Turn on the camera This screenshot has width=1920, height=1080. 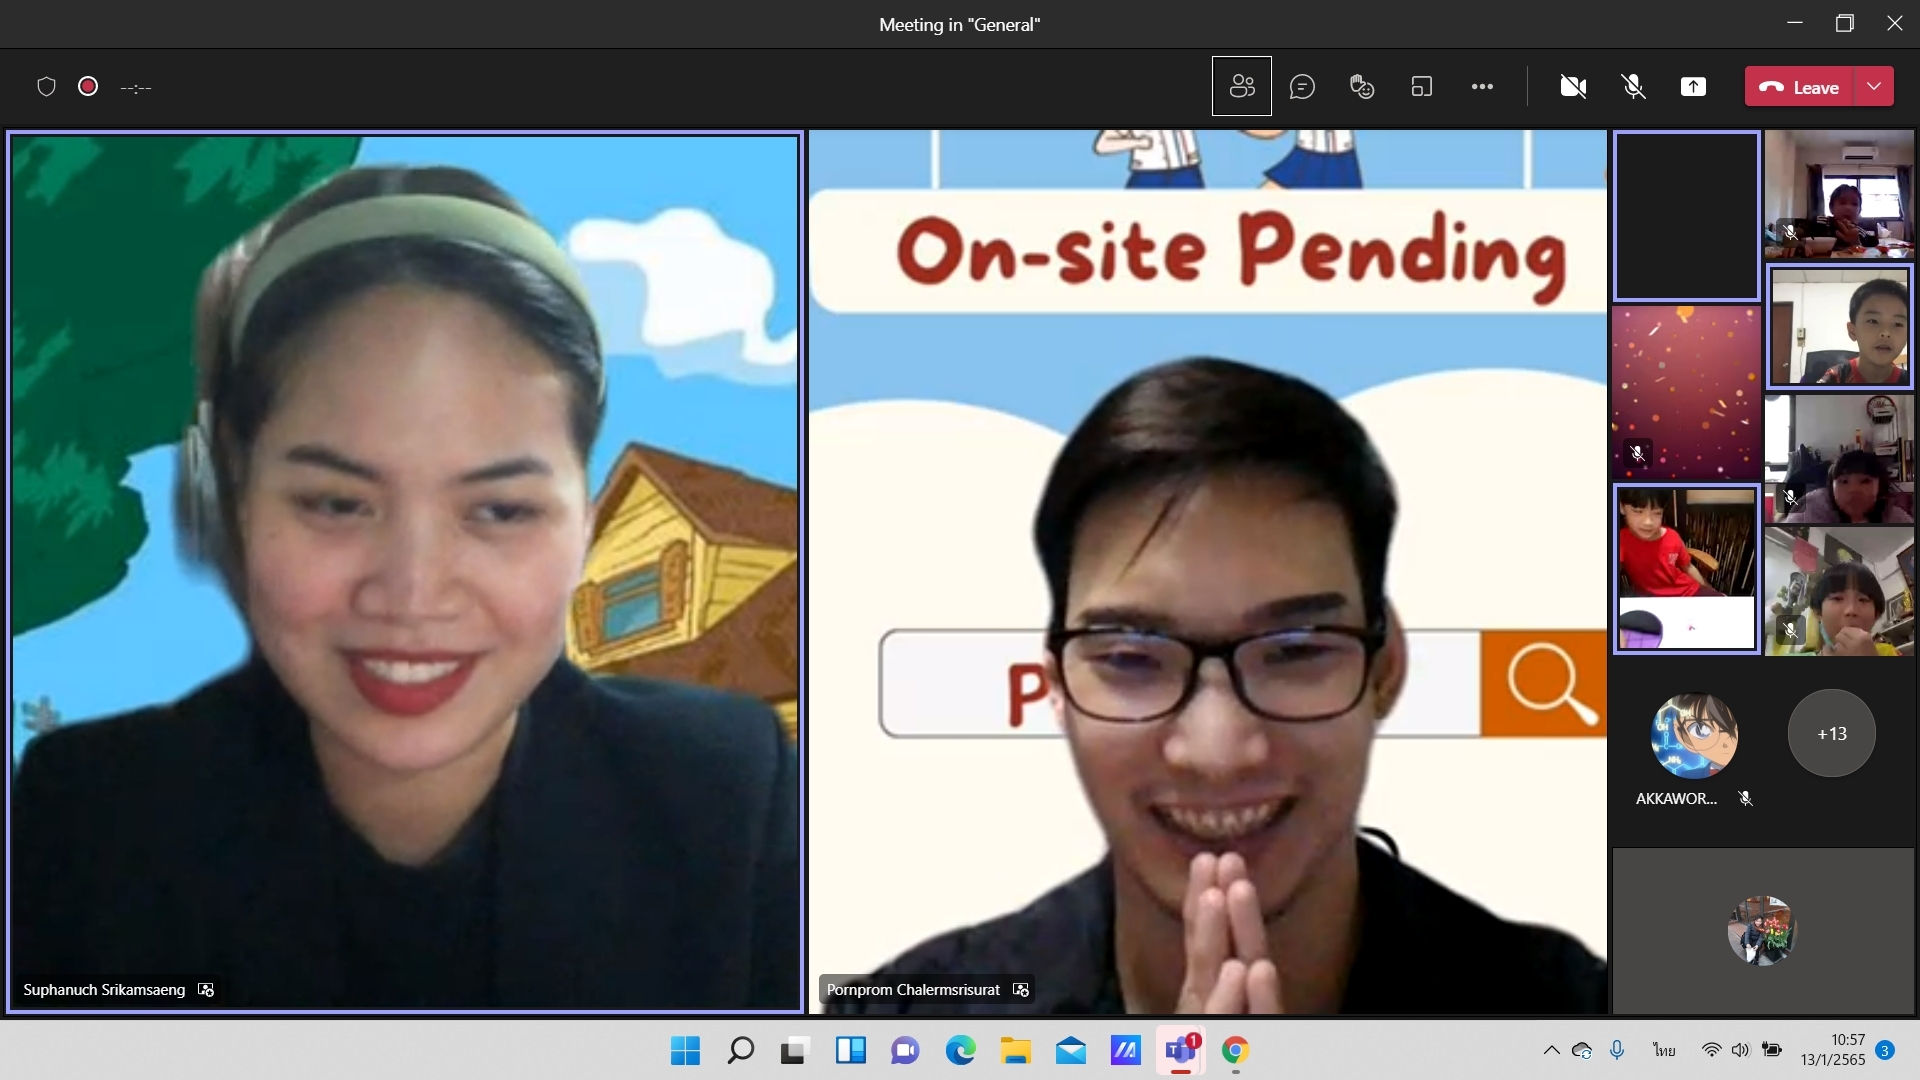coord(1573,87)
